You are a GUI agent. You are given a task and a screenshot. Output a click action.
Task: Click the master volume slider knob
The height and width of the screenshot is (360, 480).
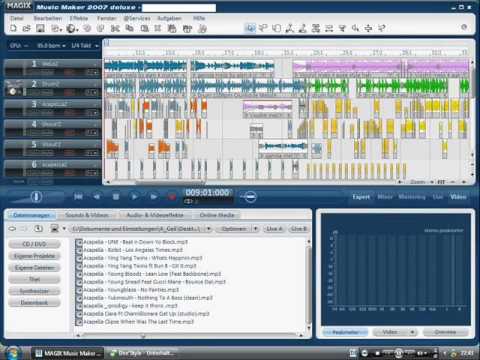click(36, 197)
